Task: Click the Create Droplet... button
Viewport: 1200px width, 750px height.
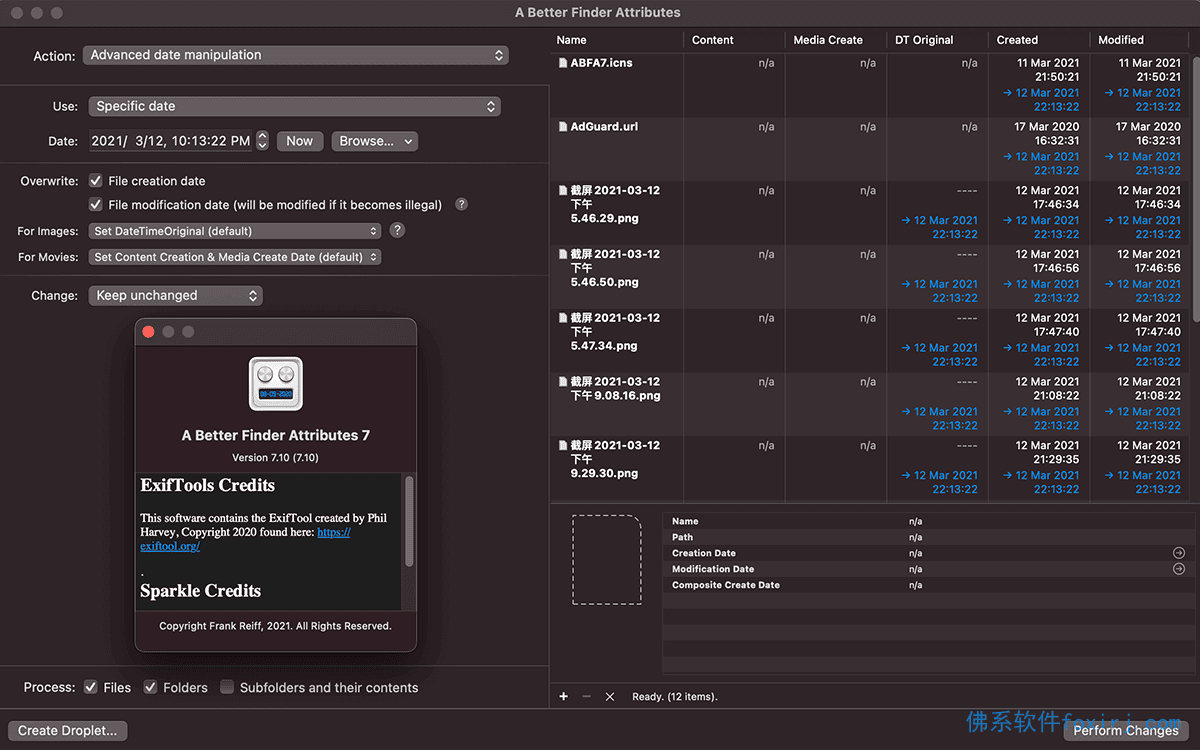Action: 67,731
